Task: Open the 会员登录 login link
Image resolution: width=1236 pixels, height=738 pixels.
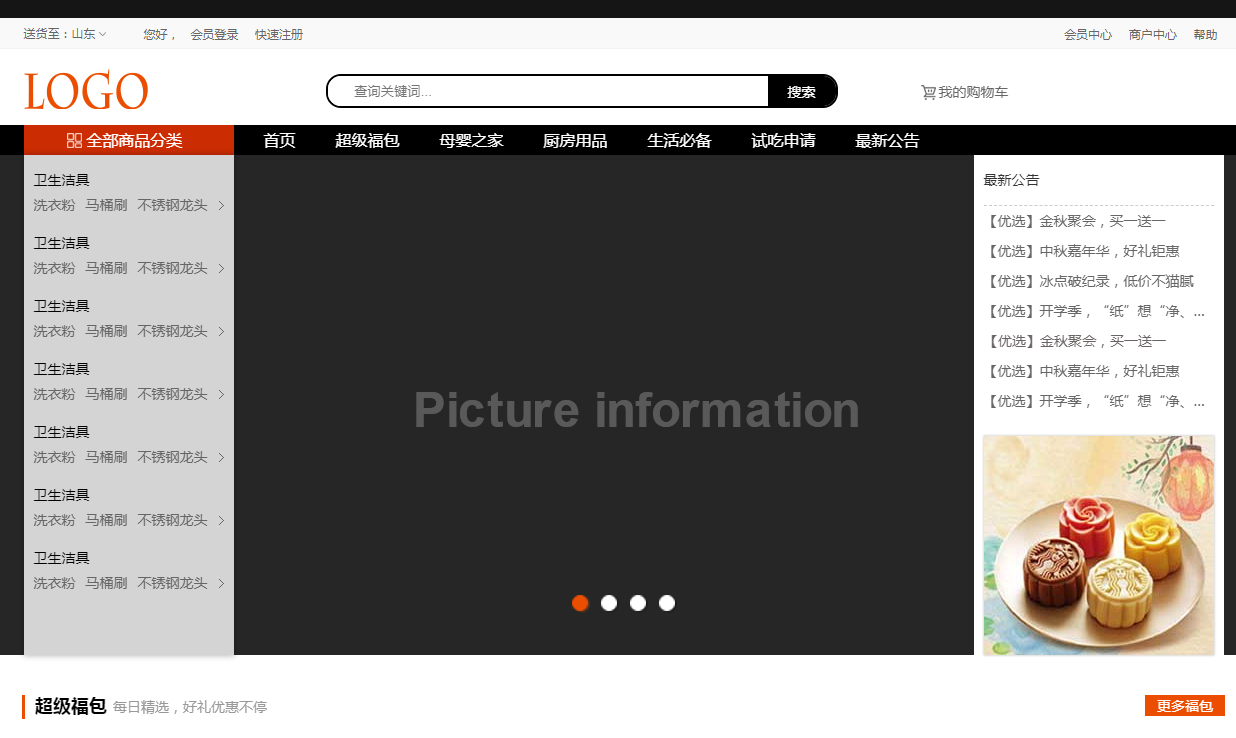Action: click(x=214, y=35)
